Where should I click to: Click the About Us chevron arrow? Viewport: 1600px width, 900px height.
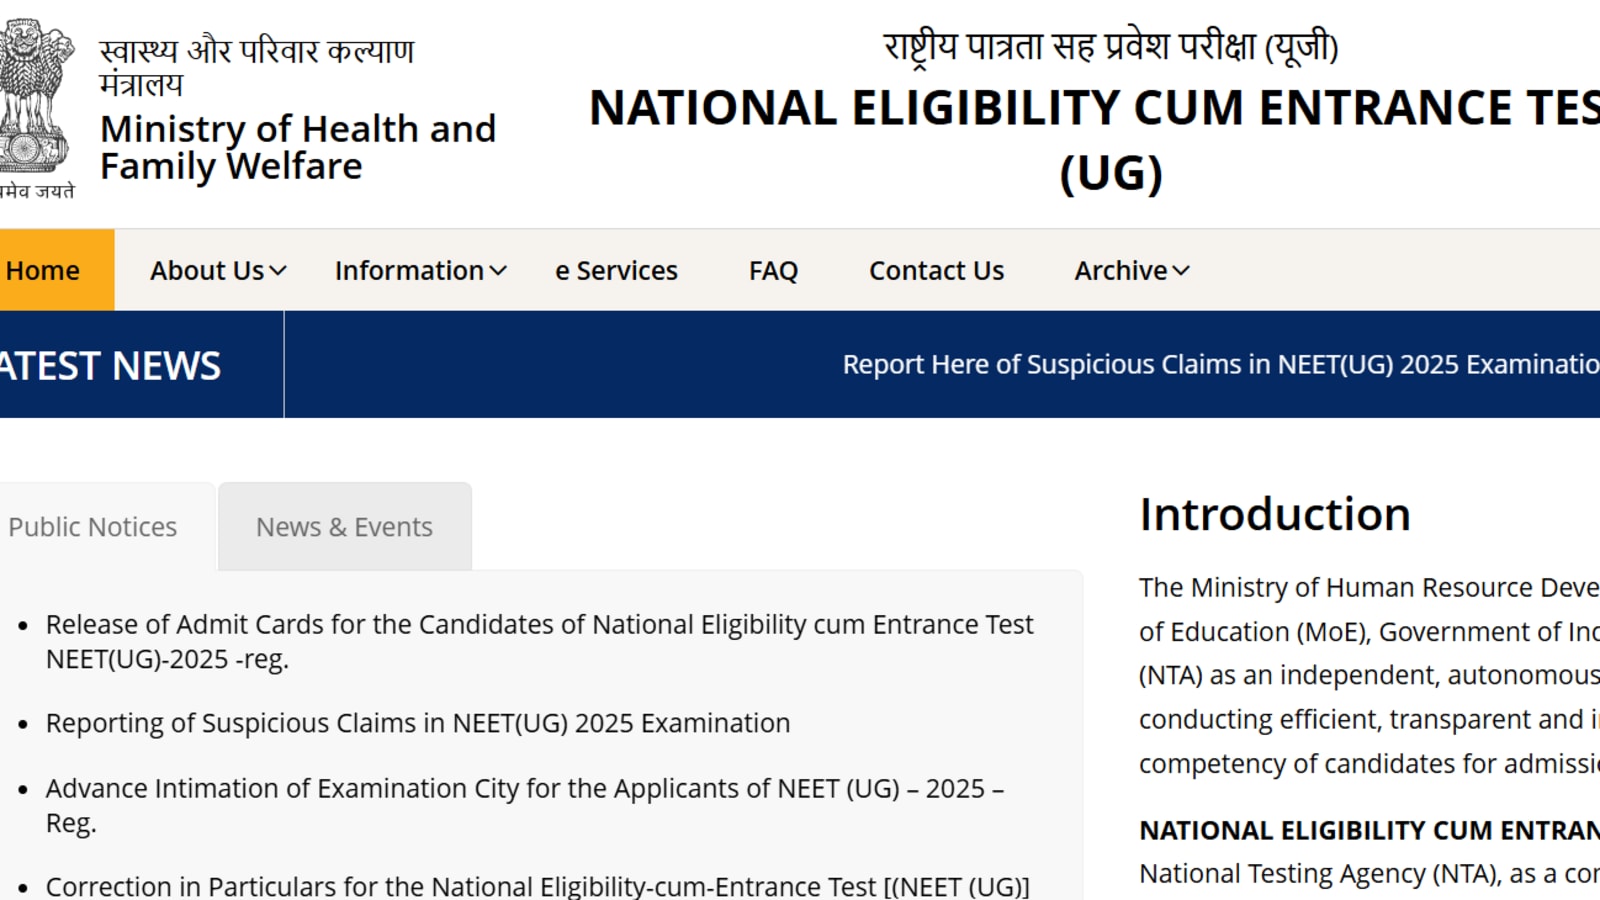point(278,271)
